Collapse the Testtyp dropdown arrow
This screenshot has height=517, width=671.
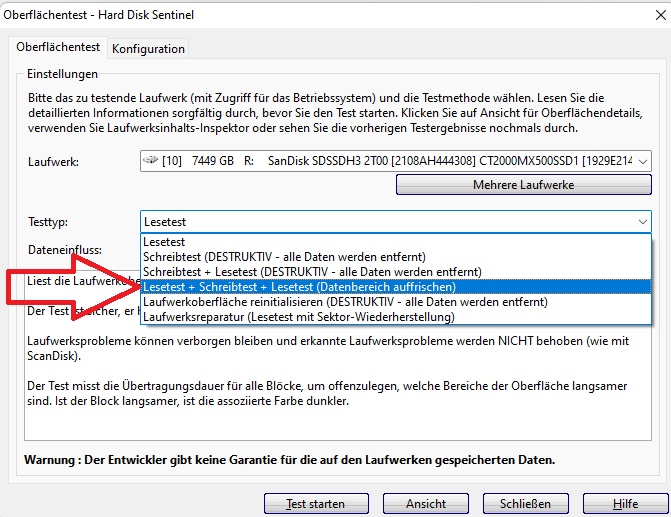tap(642, 222)
